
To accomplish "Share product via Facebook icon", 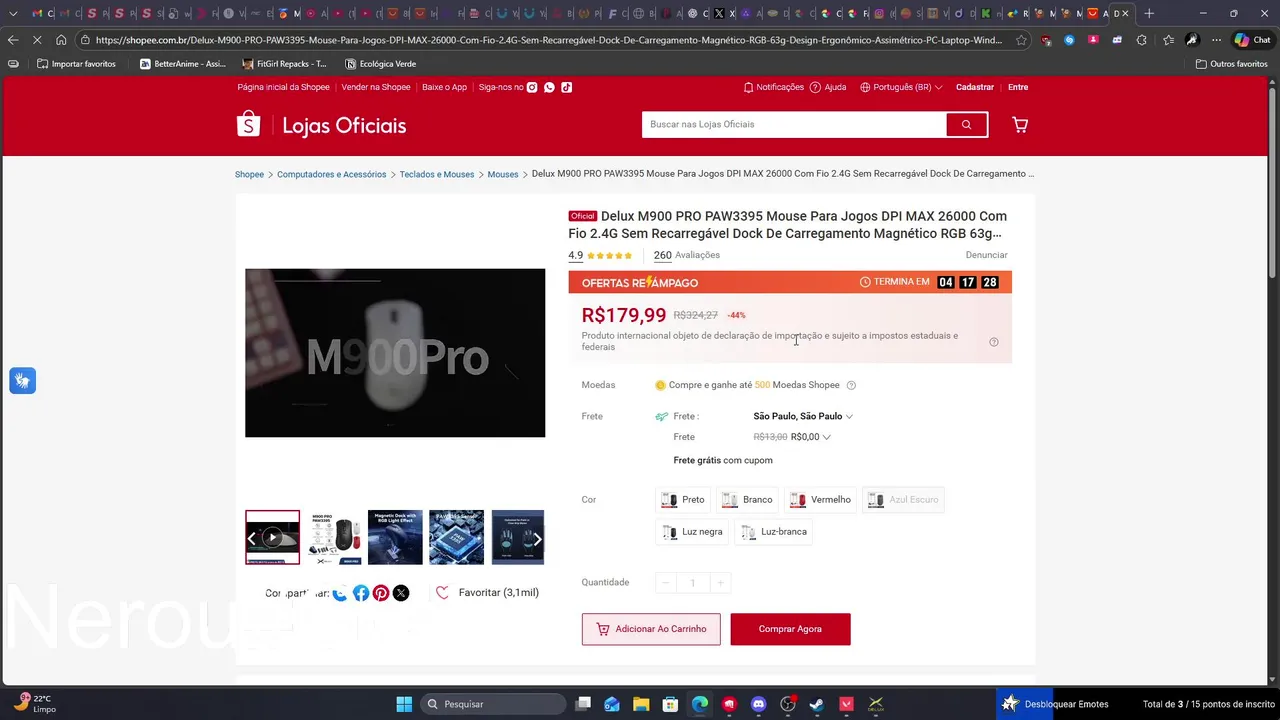I will [x=361, y=593].
